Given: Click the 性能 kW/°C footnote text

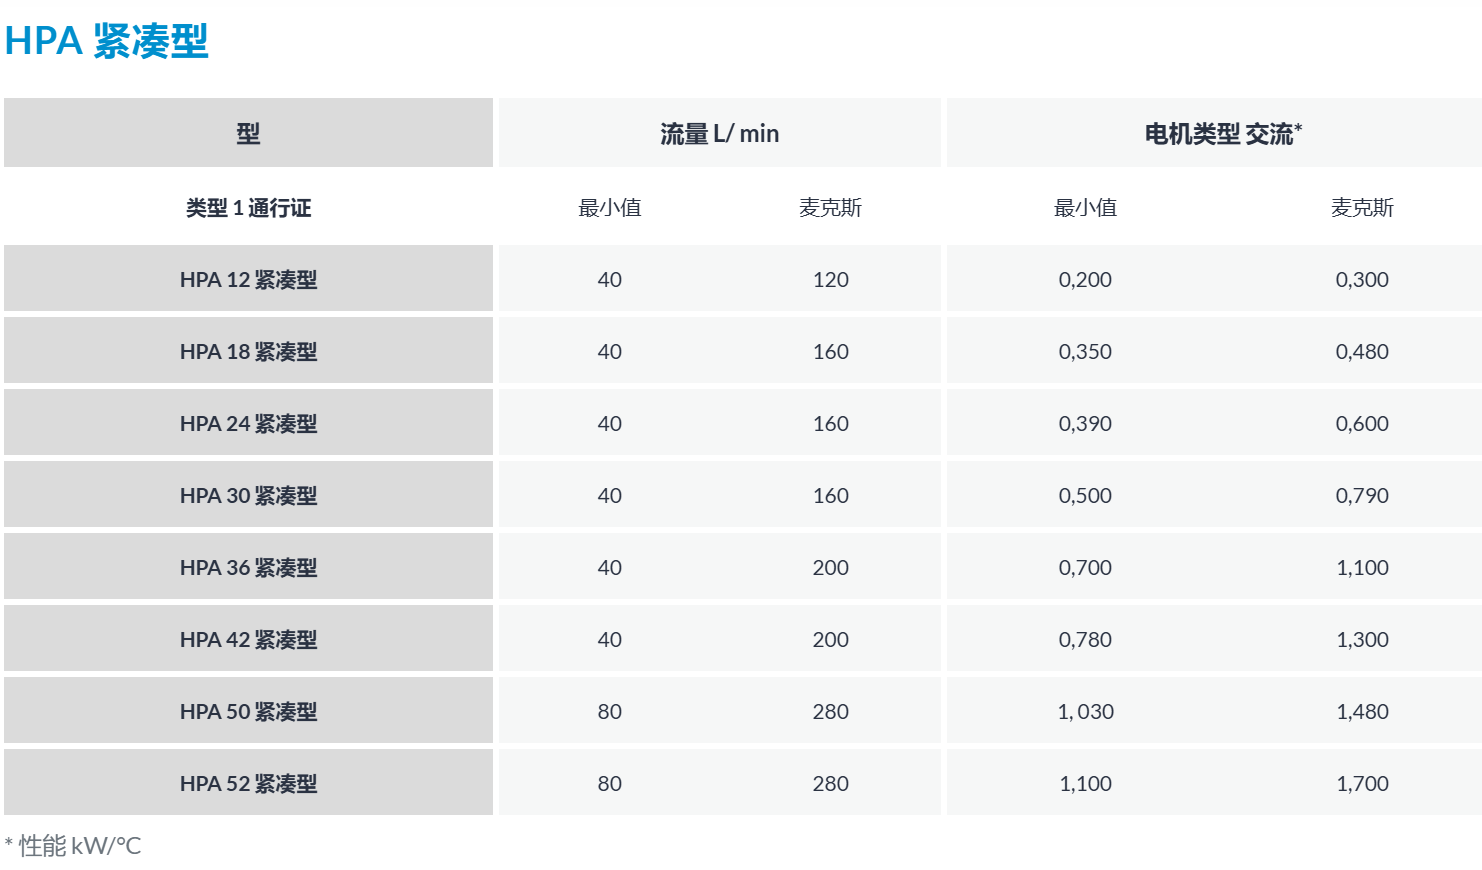Looking at the screenshot, I should (x=80, y=846).
